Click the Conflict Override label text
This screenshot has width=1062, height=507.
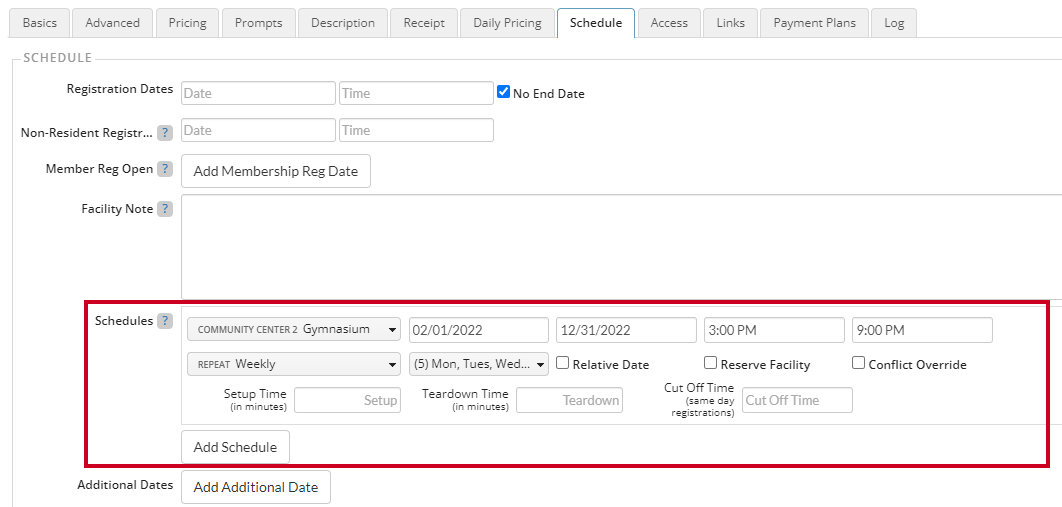[x=918, y=365]
